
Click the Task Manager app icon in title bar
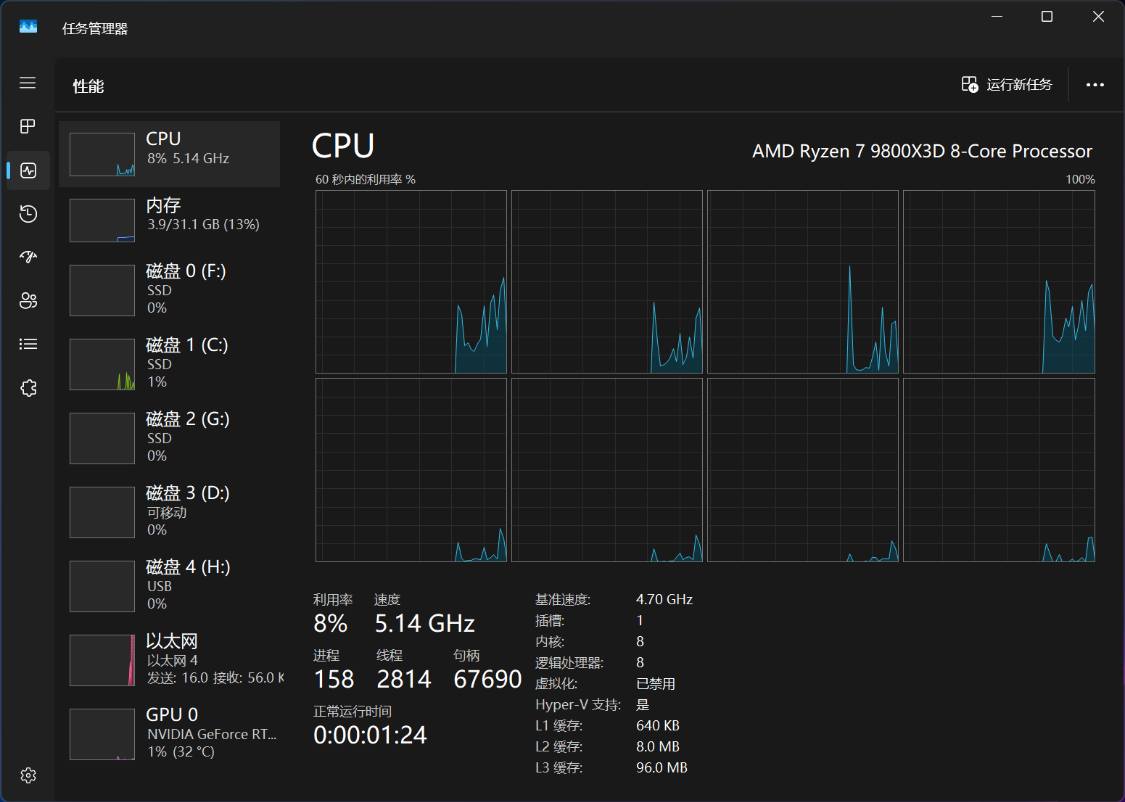(28, 27)
